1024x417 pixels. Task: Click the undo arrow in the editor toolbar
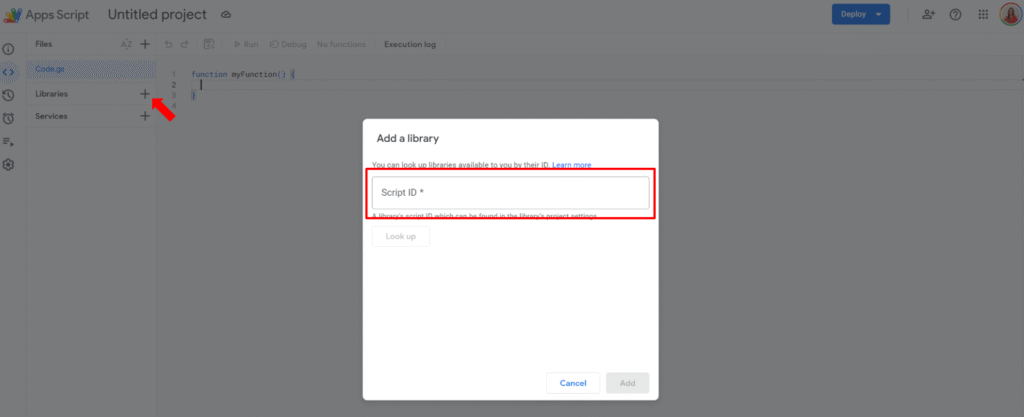169,44
